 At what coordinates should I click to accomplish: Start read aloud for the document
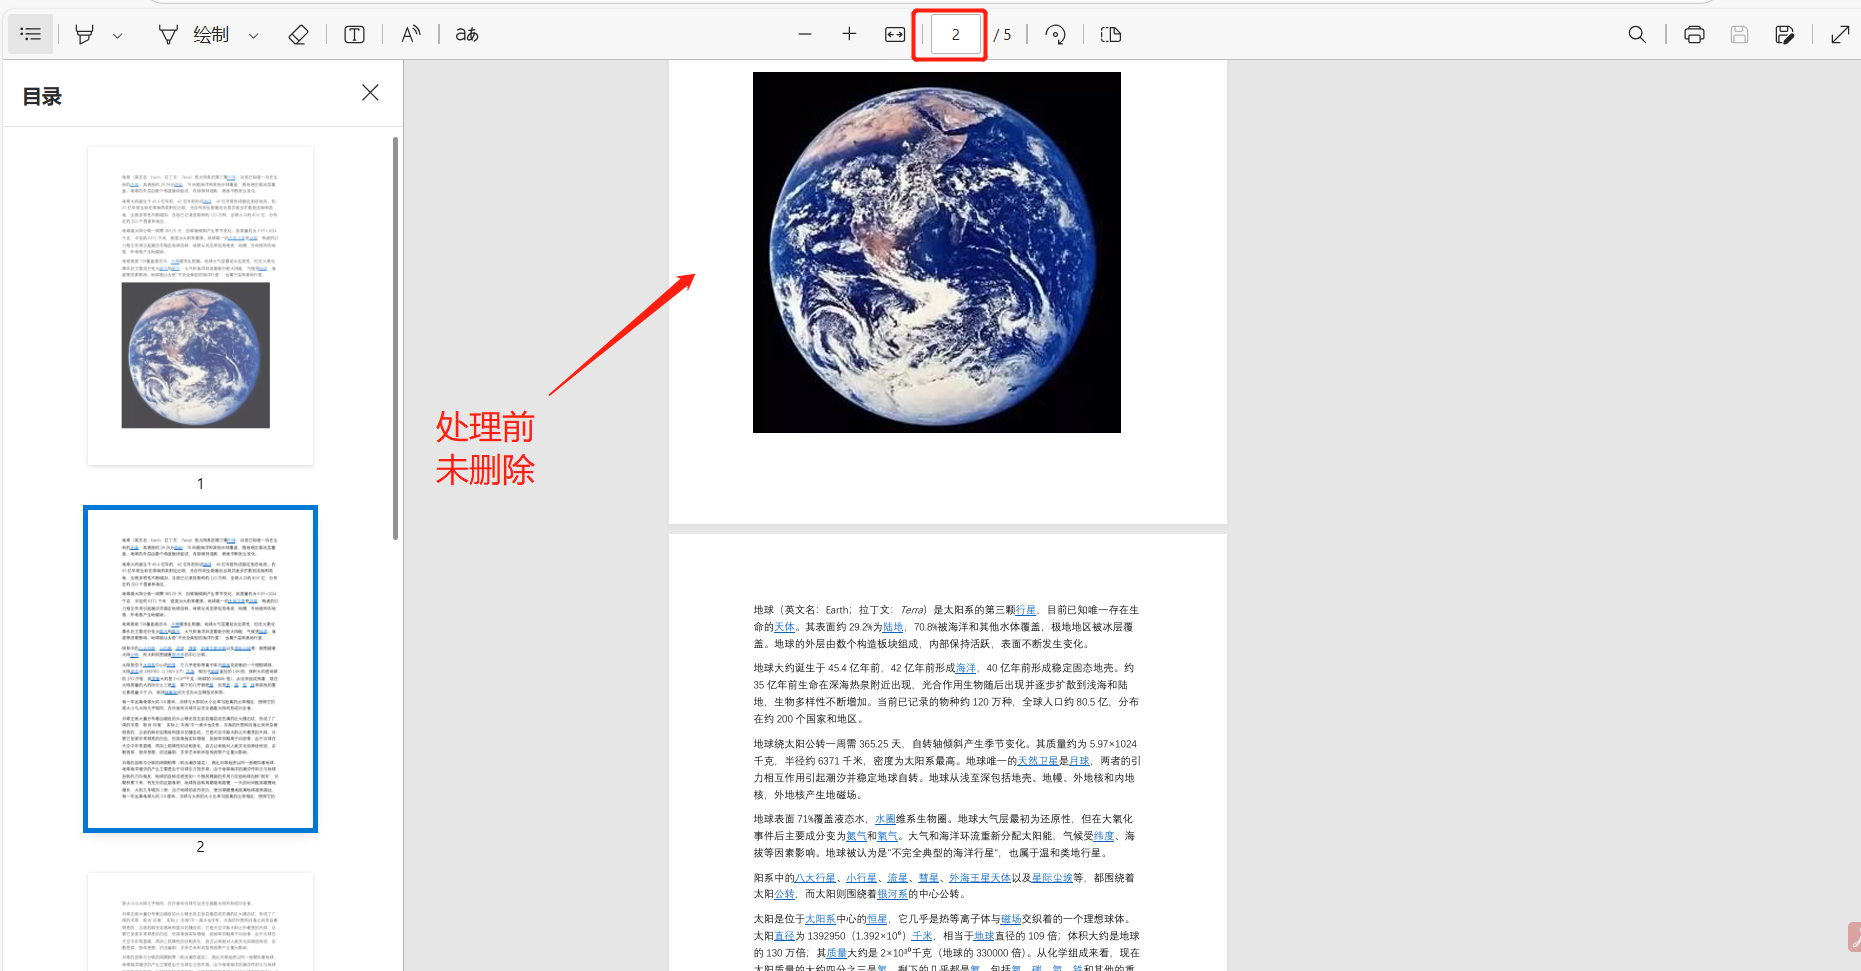point(410,34)
